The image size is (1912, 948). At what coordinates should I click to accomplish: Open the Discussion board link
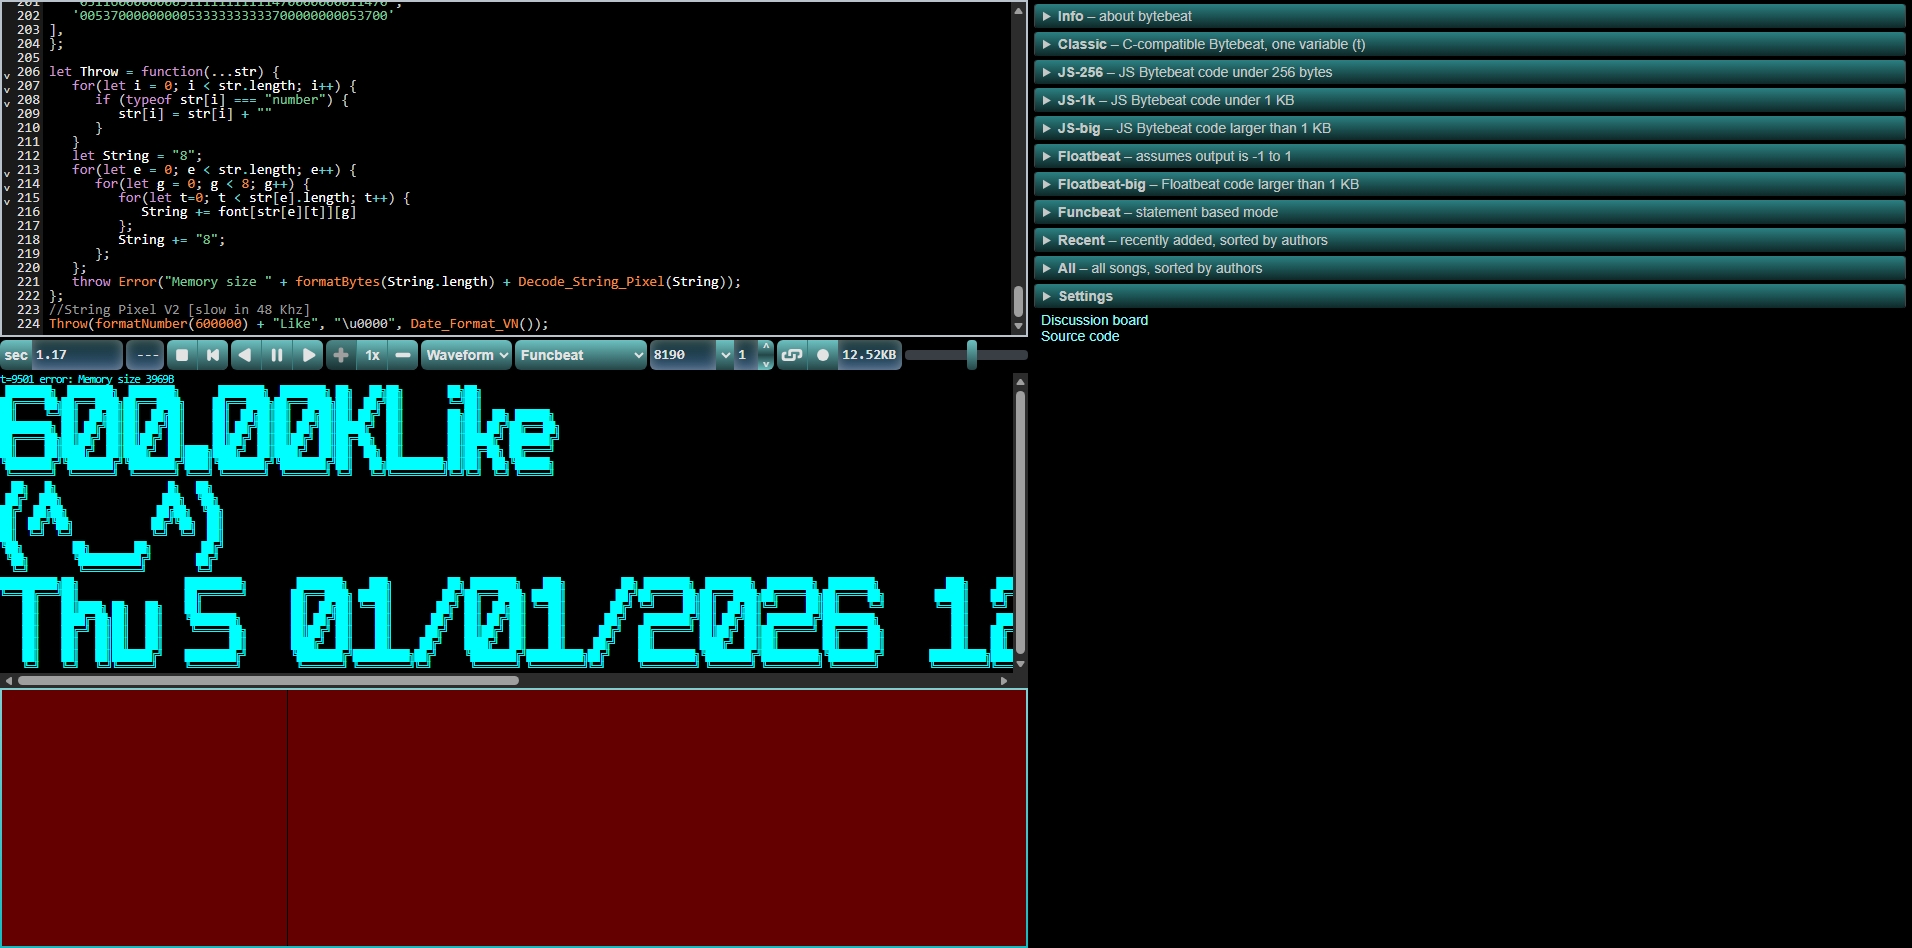1094,320
